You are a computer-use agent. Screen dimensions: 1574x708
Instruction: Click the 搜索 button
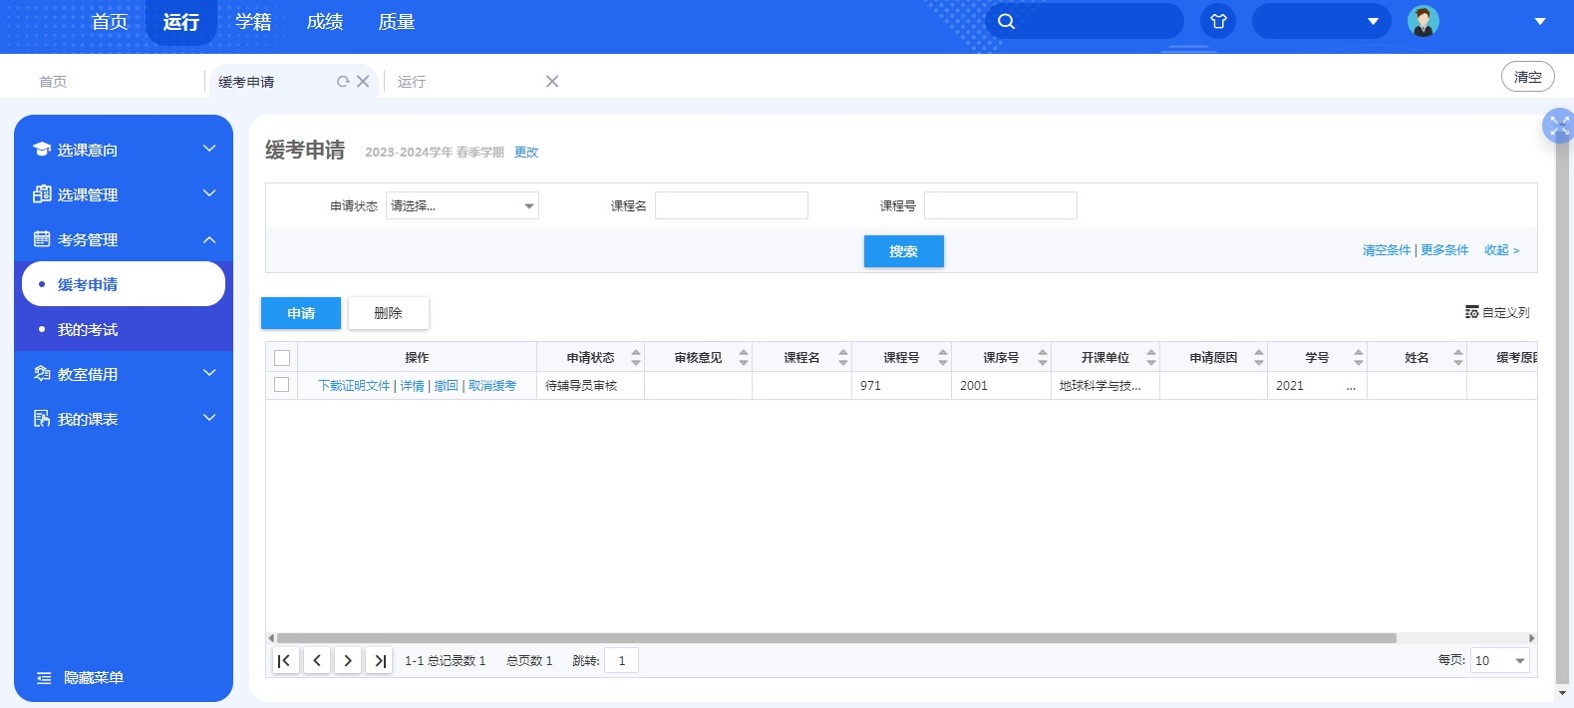point(903,251)
